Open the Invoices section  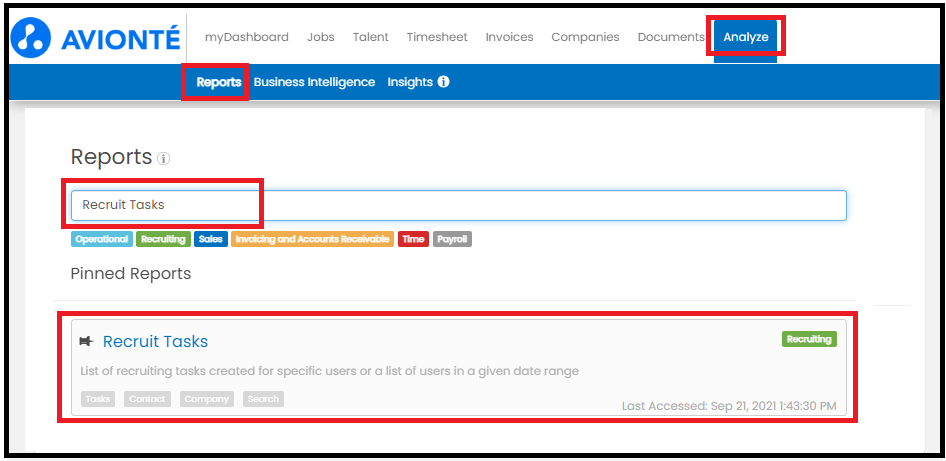click(509, 37)
